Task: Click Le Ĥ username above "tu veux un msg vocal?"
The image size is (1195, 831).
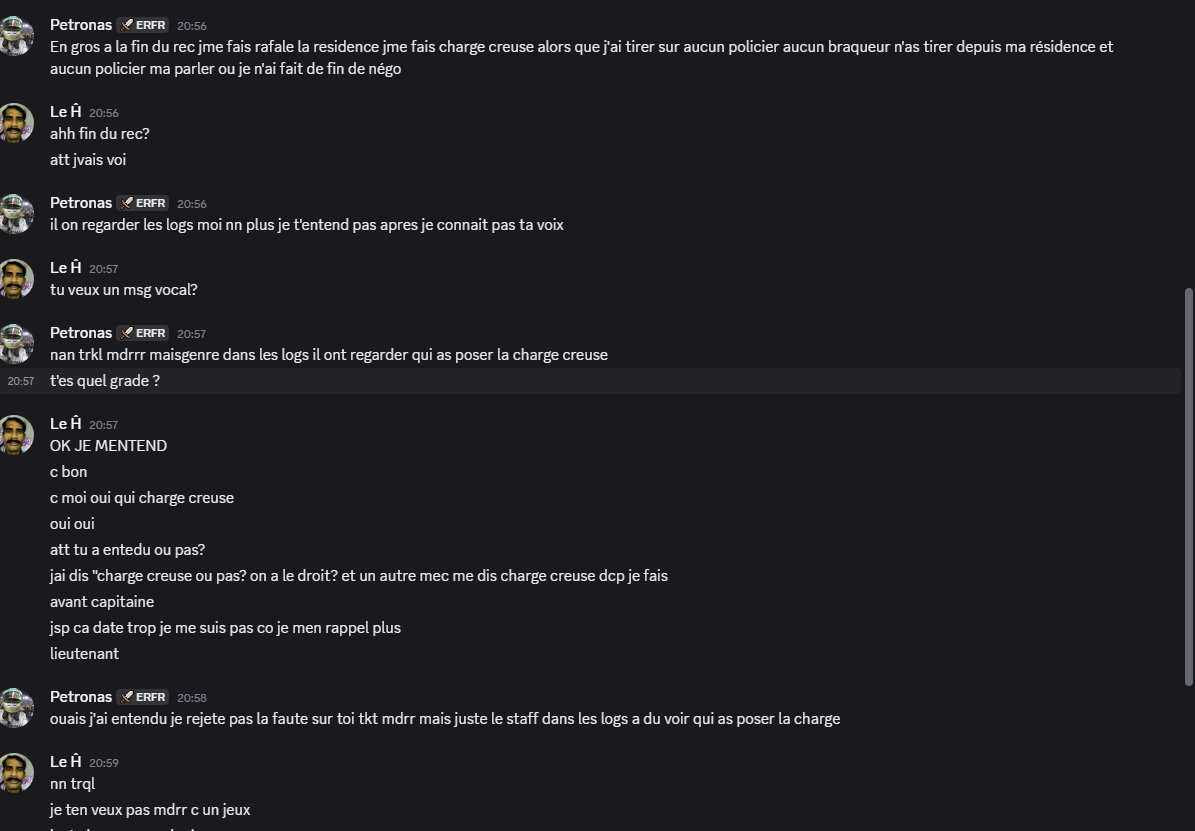Action: pyautogui.click(x=65, y=268)
